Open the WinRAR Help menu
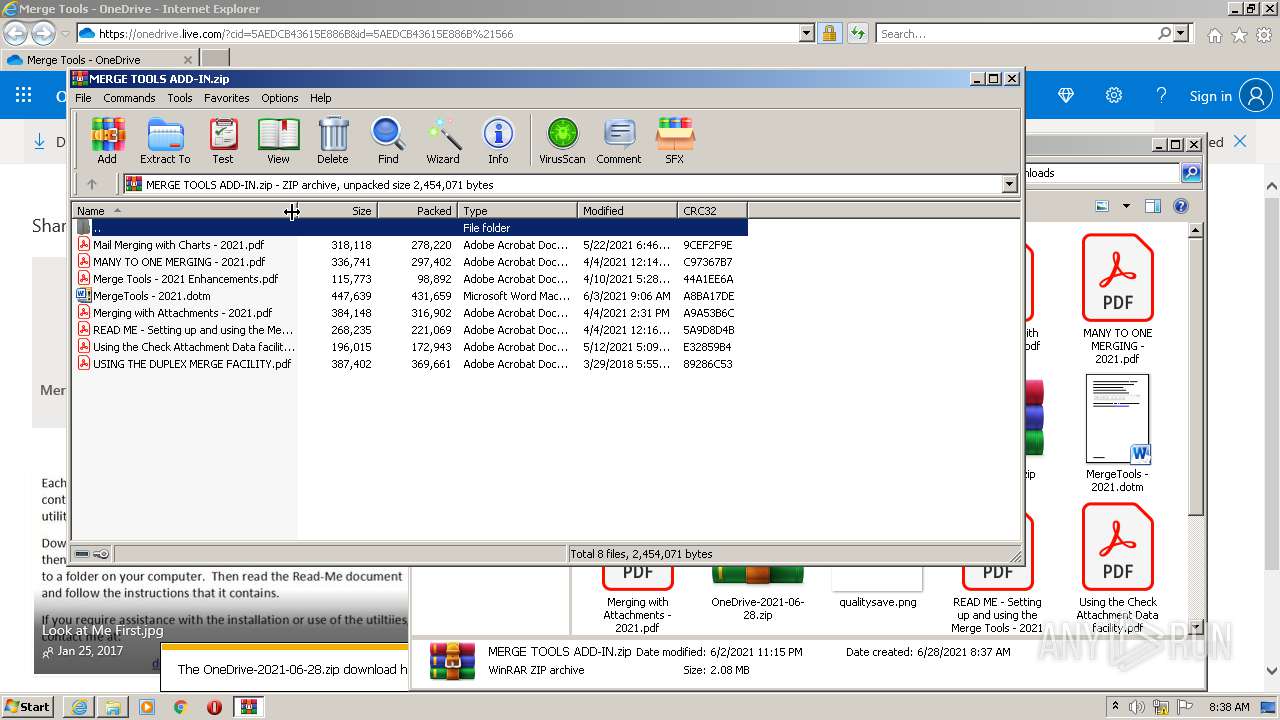 click(x=320, y=98)
